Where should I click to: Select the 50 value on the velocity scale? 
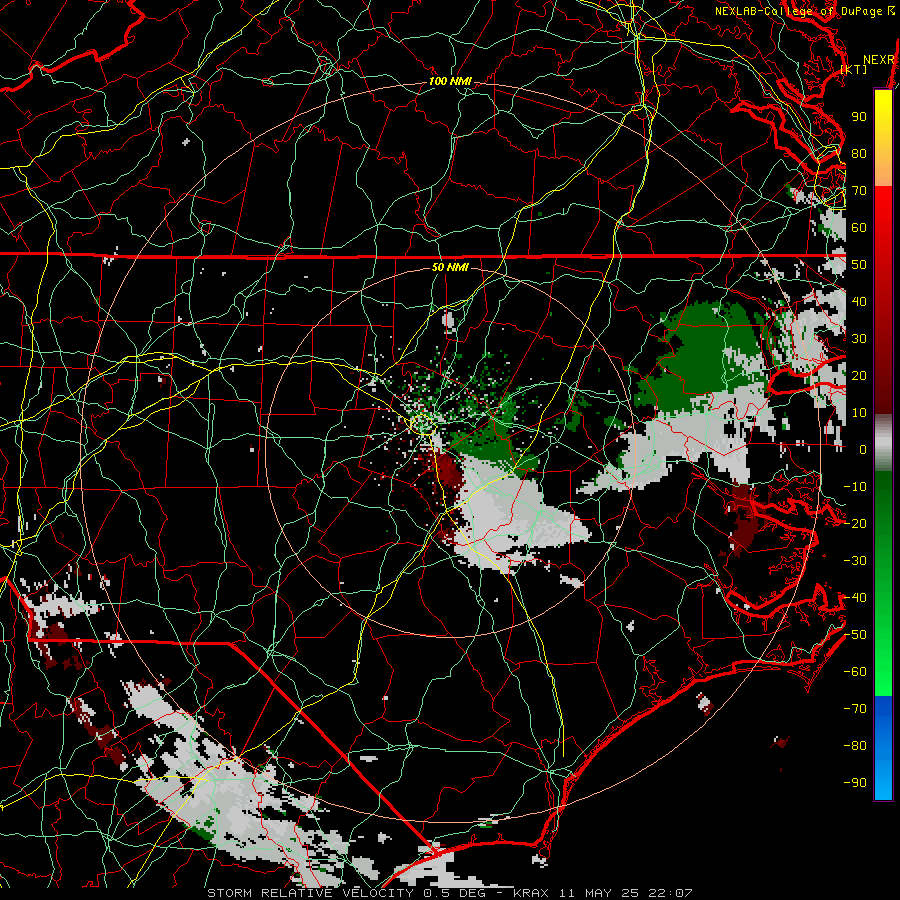859,265
